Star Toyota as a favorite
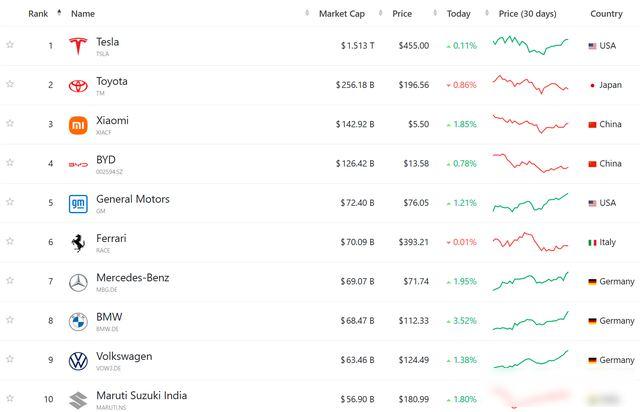The width and height of the screenshot is (640, 412). 10,85
